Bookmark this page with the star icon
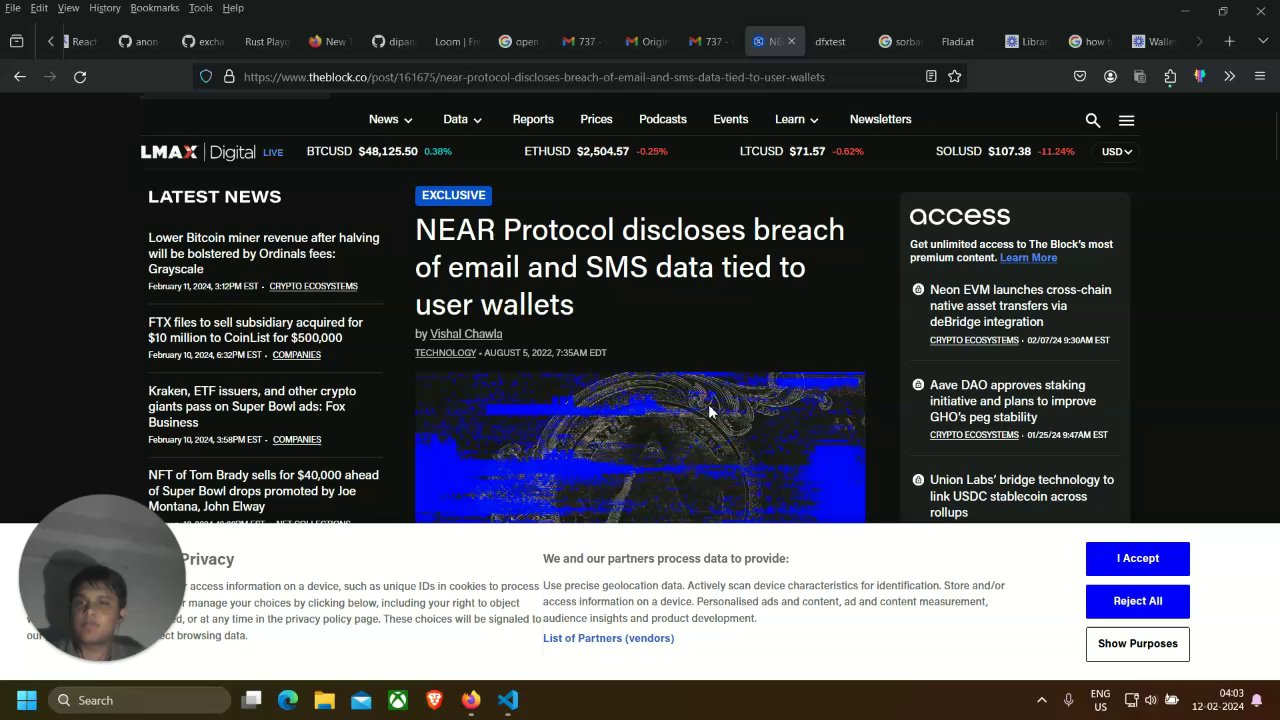The image size is (1280, 720). [955, 76]
